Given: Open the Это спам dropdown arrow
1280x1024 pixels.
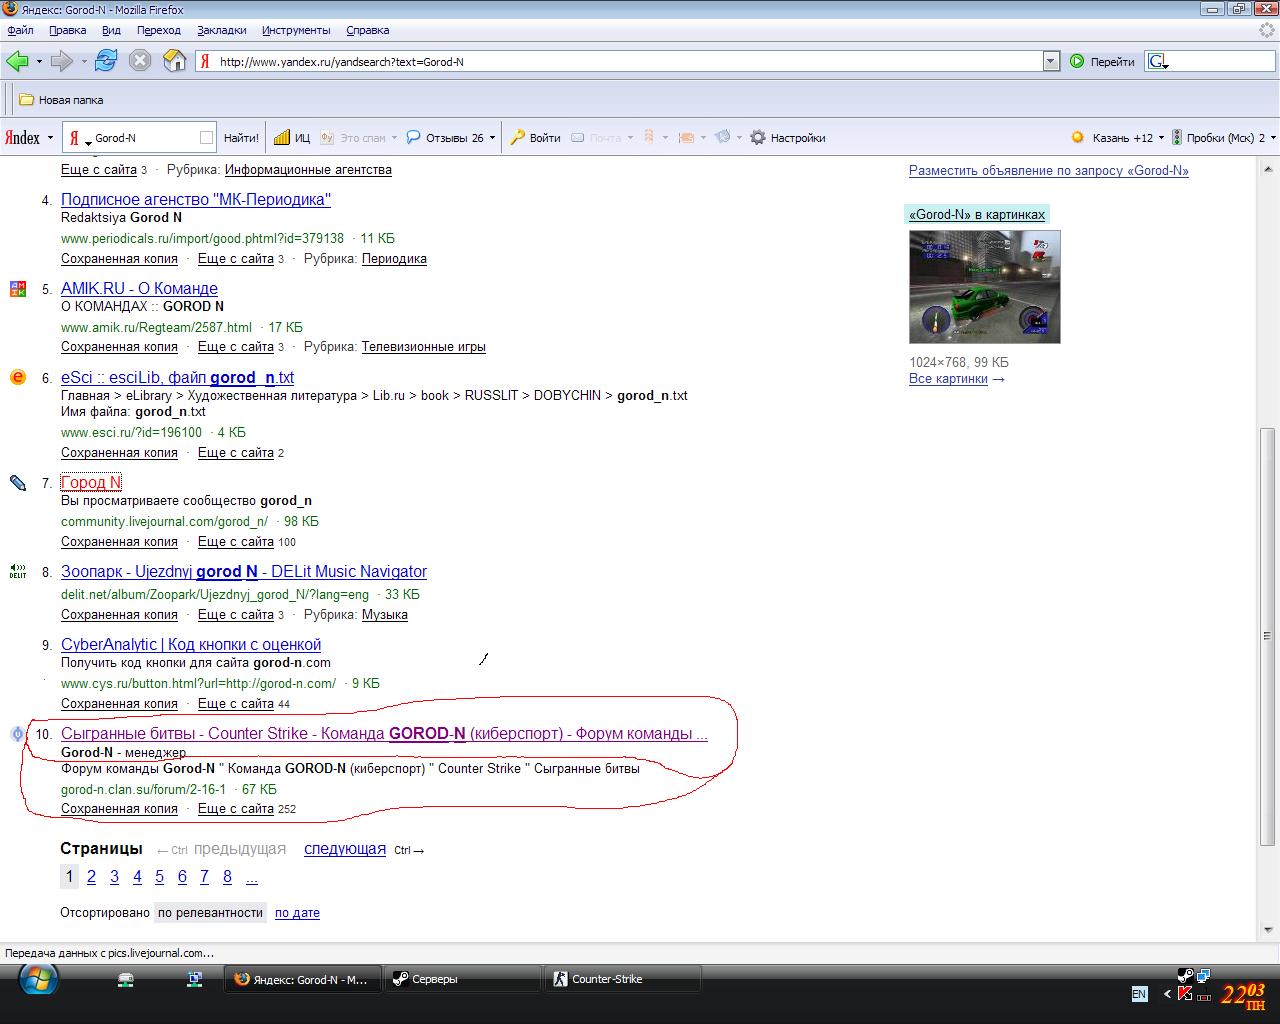Looking at the screenshot, I should coord(394,138).
